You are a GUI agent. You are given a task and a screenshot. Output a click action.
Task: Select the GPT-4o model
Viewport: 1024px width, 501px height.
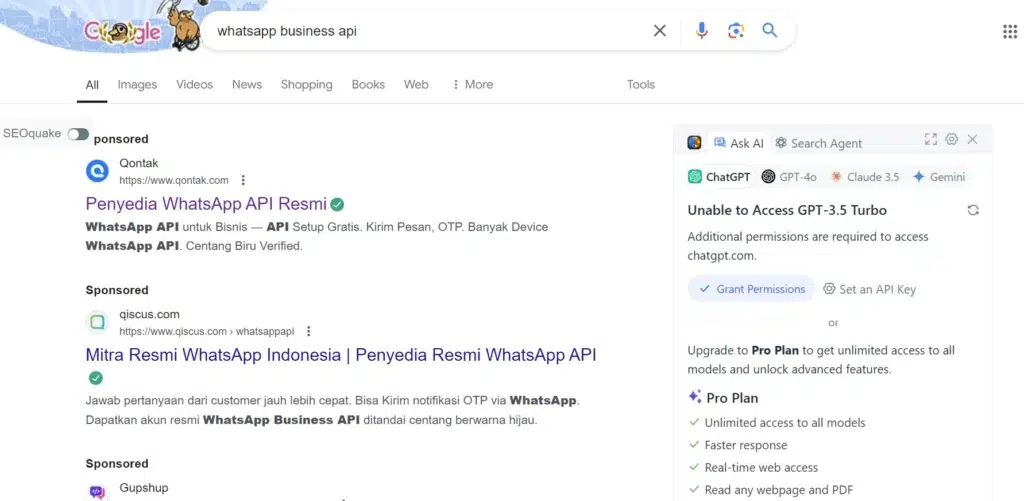pyautogui.click(x=789, y=177)
